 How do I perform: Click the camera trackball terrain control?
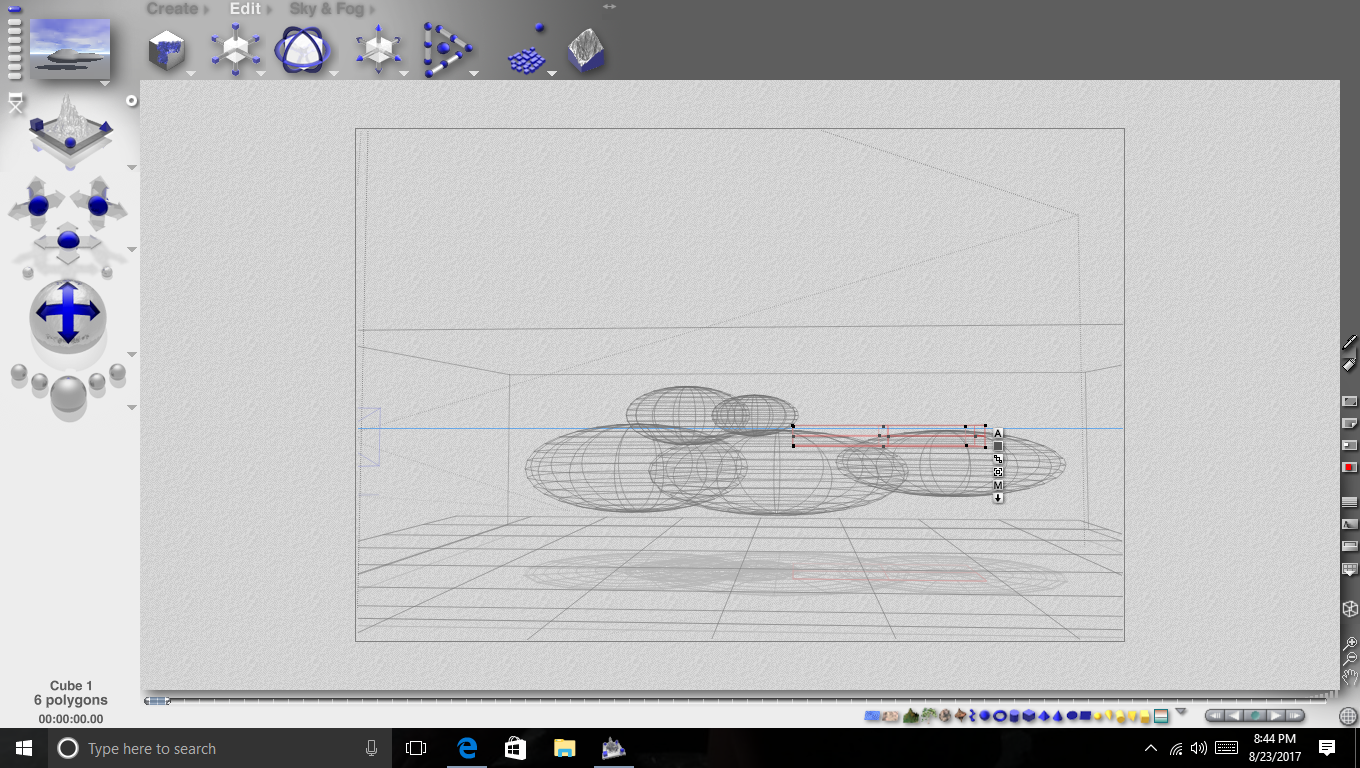68,132
